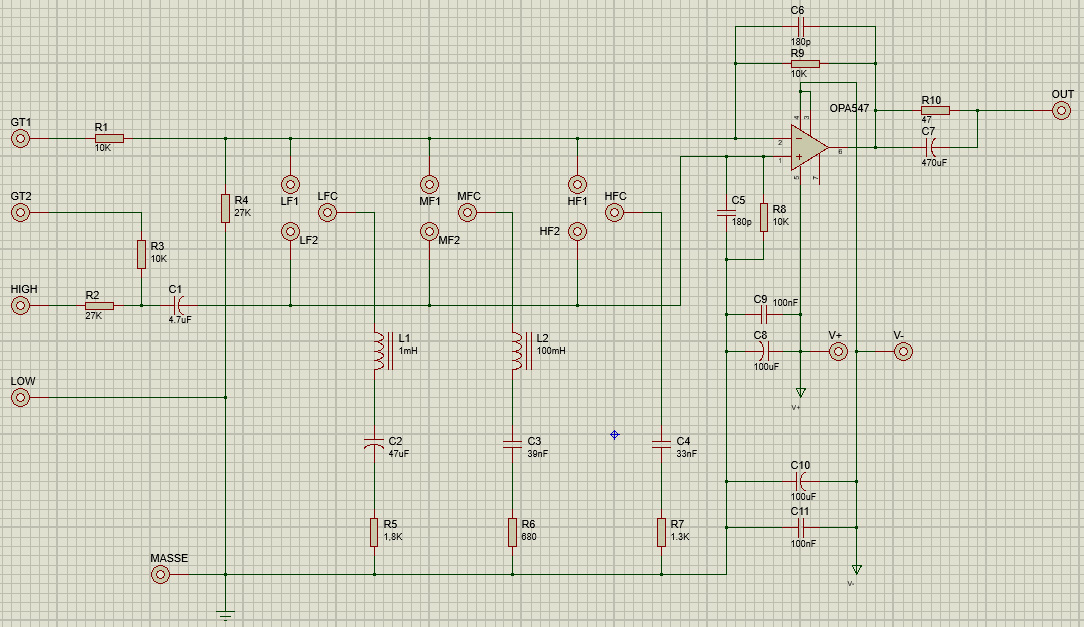Viewport: 1084px width, 627px height.
Task: Select the V+ supply terminal
Action: tap(838, 352)
